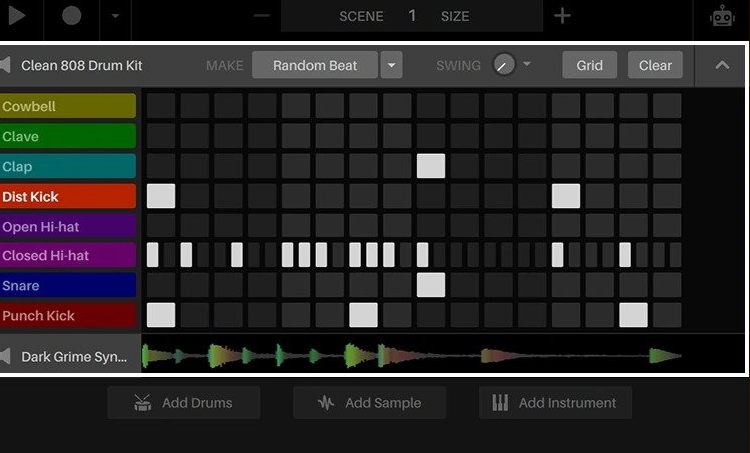
Task: Adjust the Swing knob
Action: point(504,65)
